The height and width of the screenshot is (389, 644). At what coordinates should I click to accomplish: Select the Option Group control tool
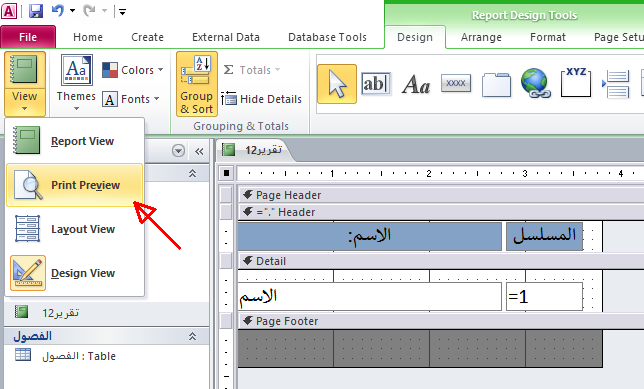(575, 83)
